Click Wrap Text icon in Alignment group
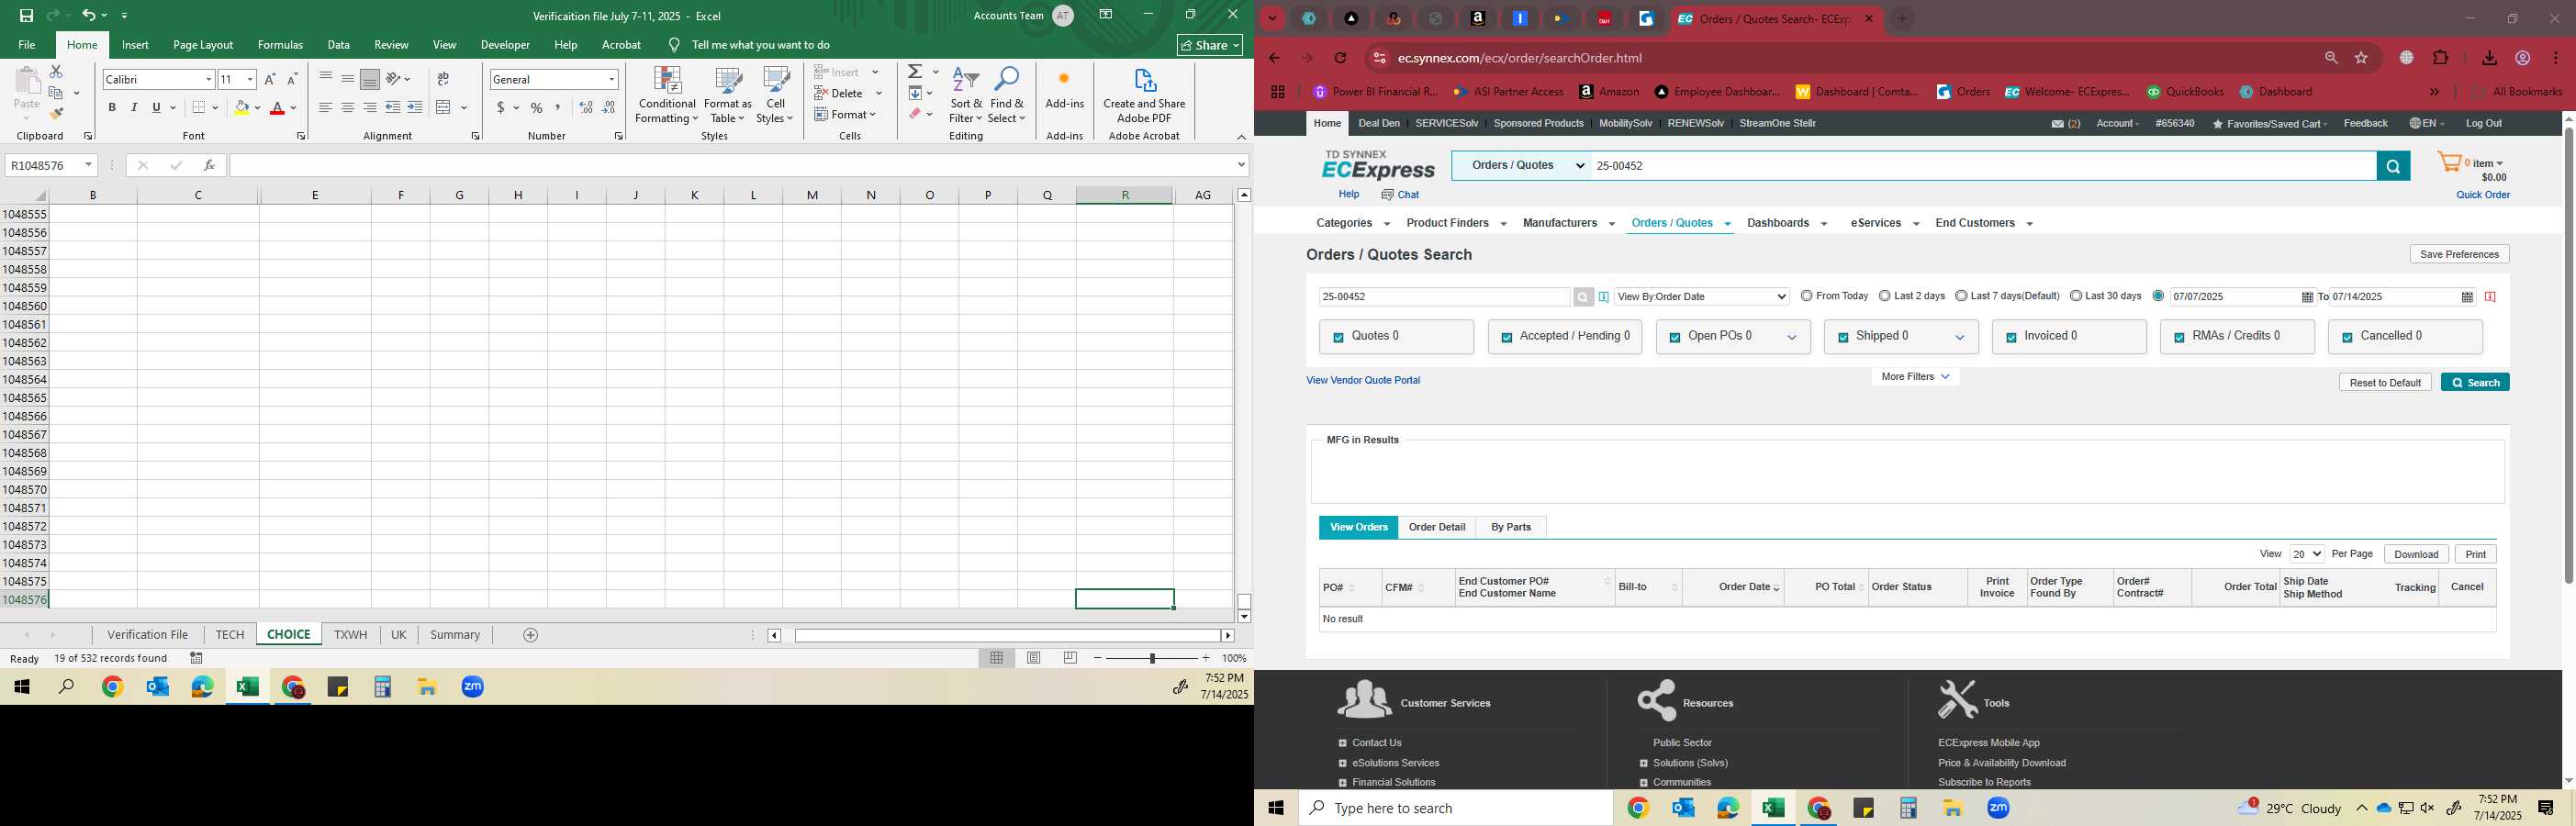The width and height of the screenshot is (2576, 826). (443, 79)
